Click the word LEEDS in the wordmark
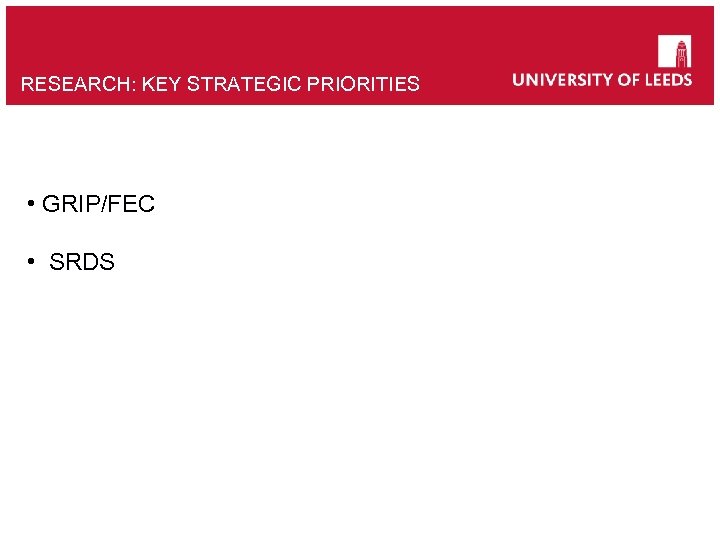Viewport: 720px width, 540px height. pyautogui.click(x=665, y=80)
